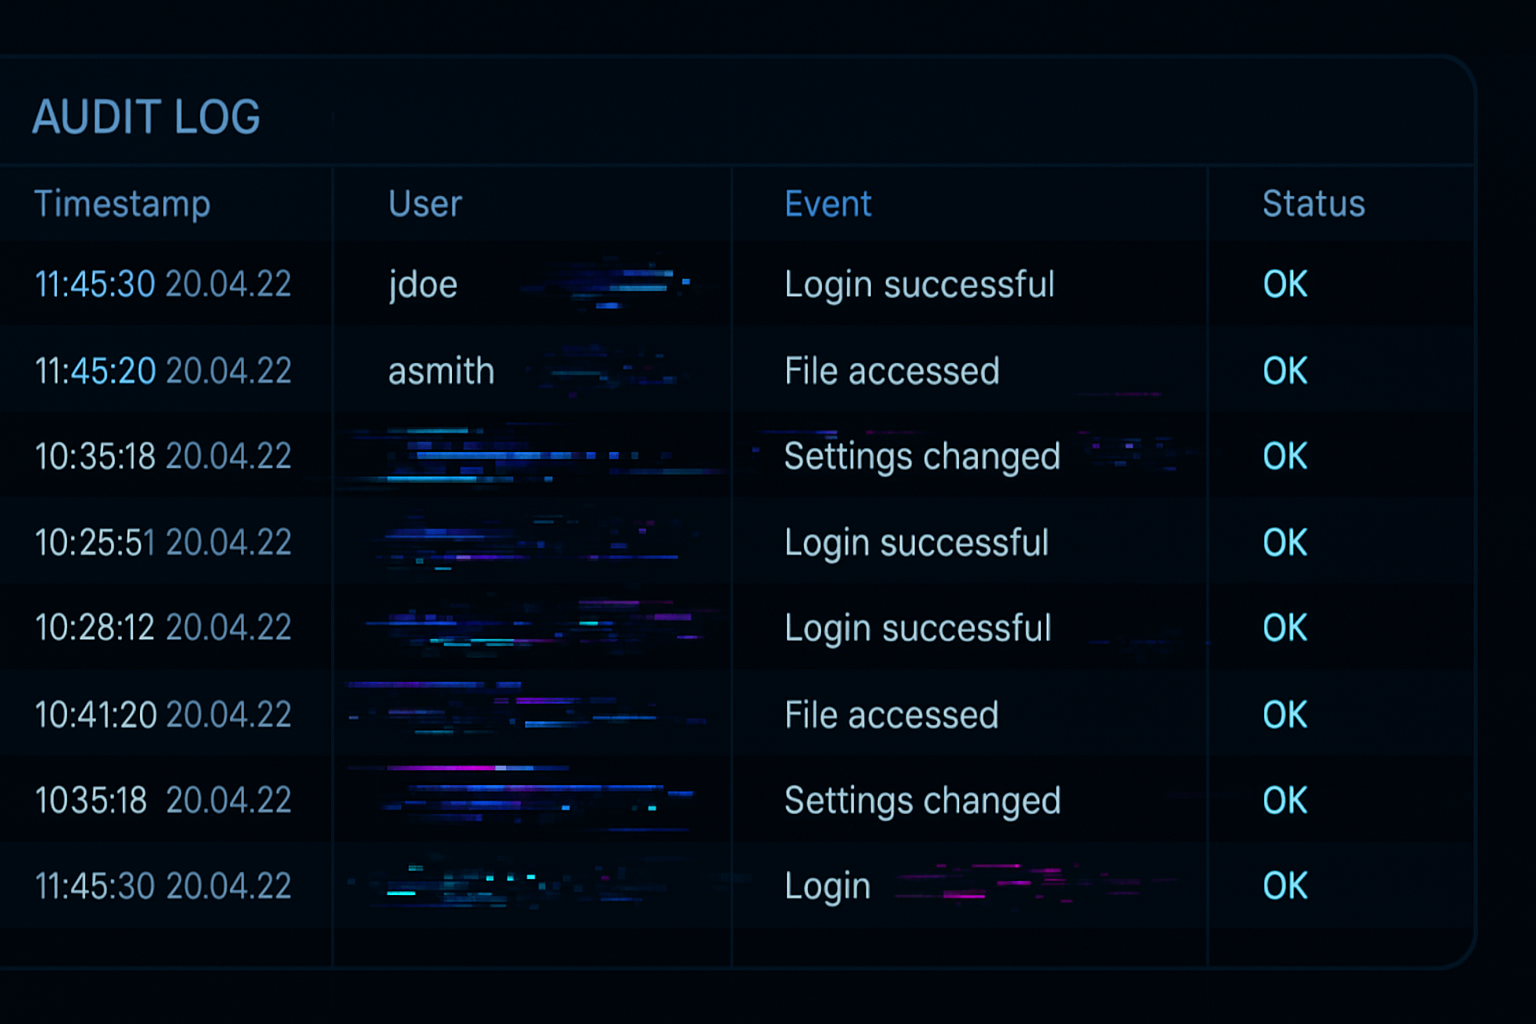Open the Login successful event in the first row
Image resolution: width=1536 pixels, height=1024 pixels.
[x=919, y=284]
